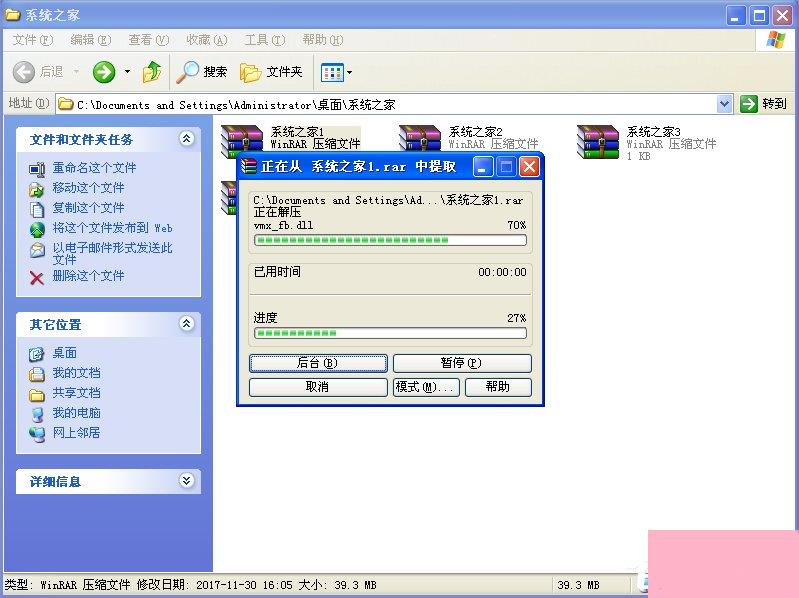Select the 系统之家1 WinRAR archive icon

point(242,139)
